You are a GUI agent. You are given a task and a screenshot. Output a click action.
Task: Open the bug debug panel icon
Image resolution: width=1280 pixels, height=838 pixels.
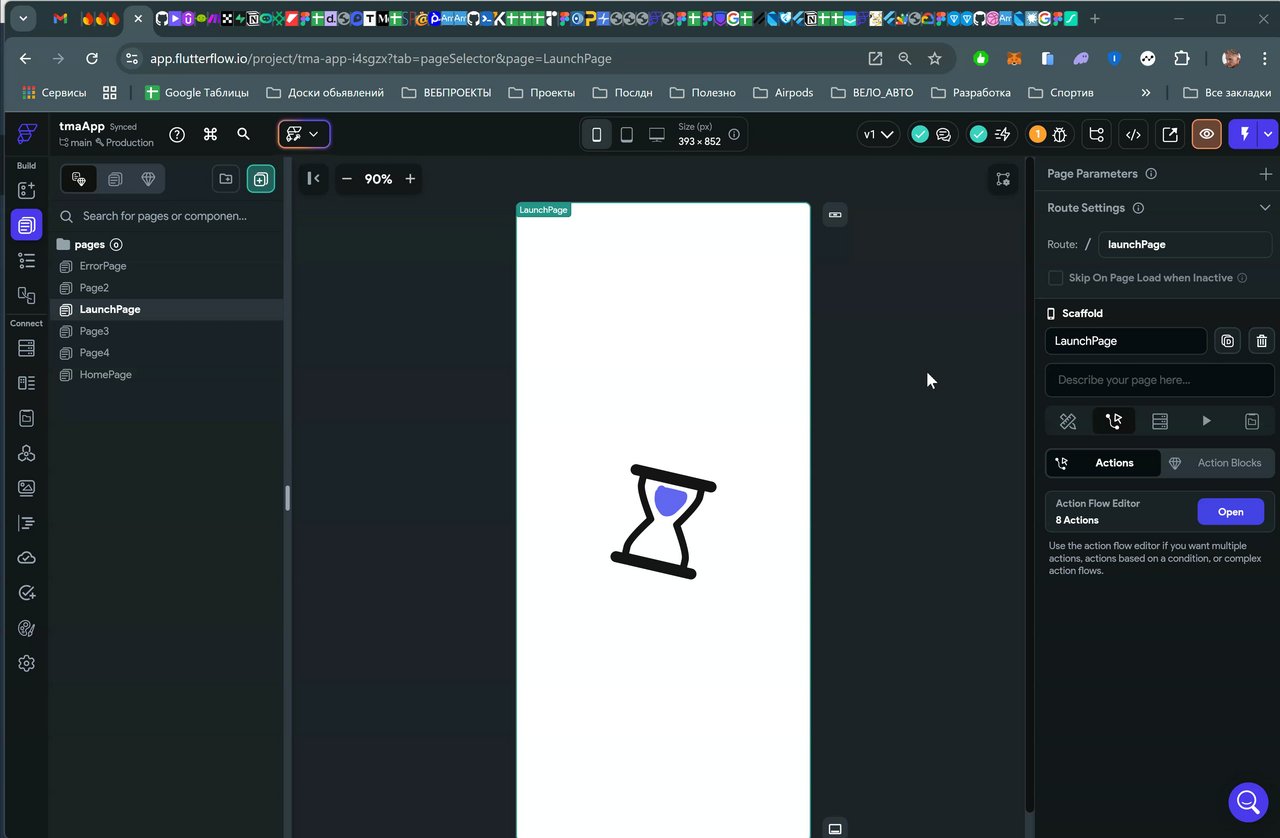click(1060, 134)
